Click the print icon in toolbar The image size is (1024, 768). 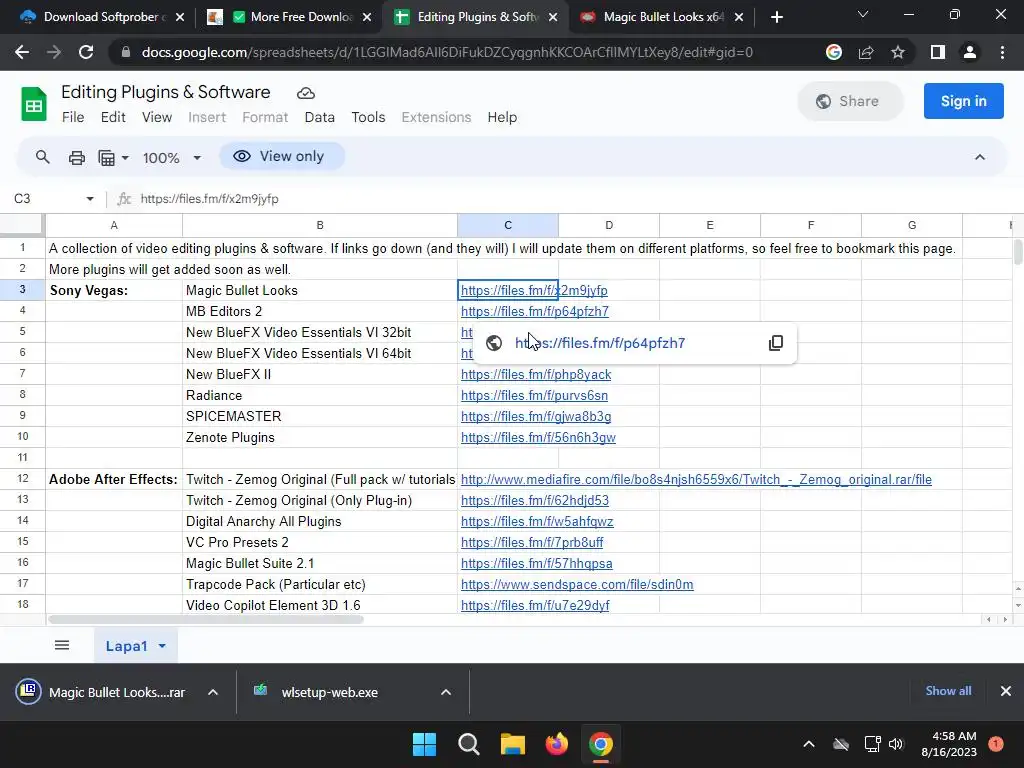coord(76,157)
